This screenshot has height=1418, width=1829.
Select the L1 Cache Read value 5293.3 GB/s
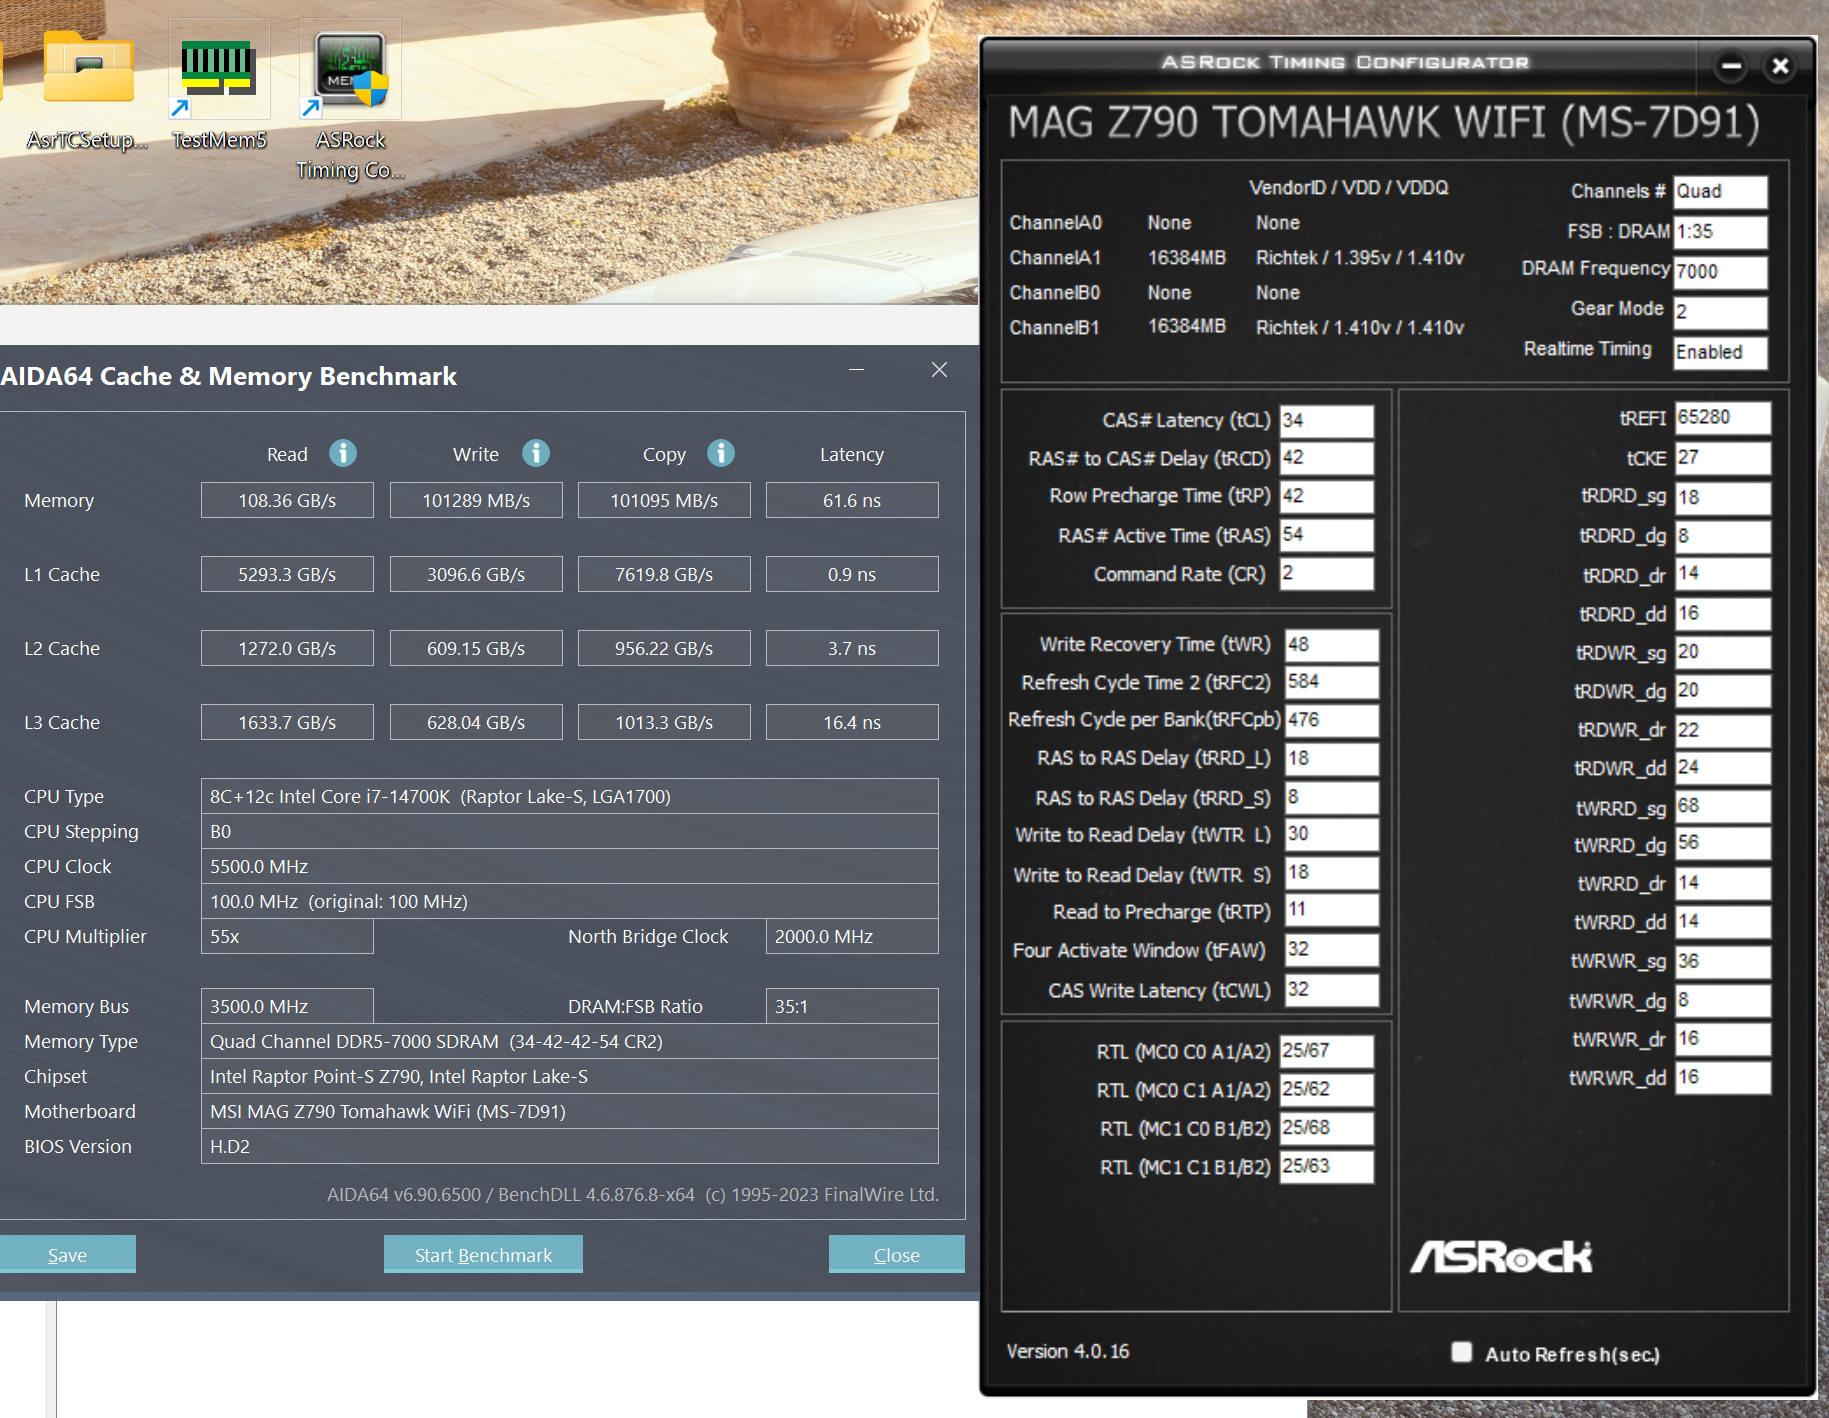pos(287,574)
